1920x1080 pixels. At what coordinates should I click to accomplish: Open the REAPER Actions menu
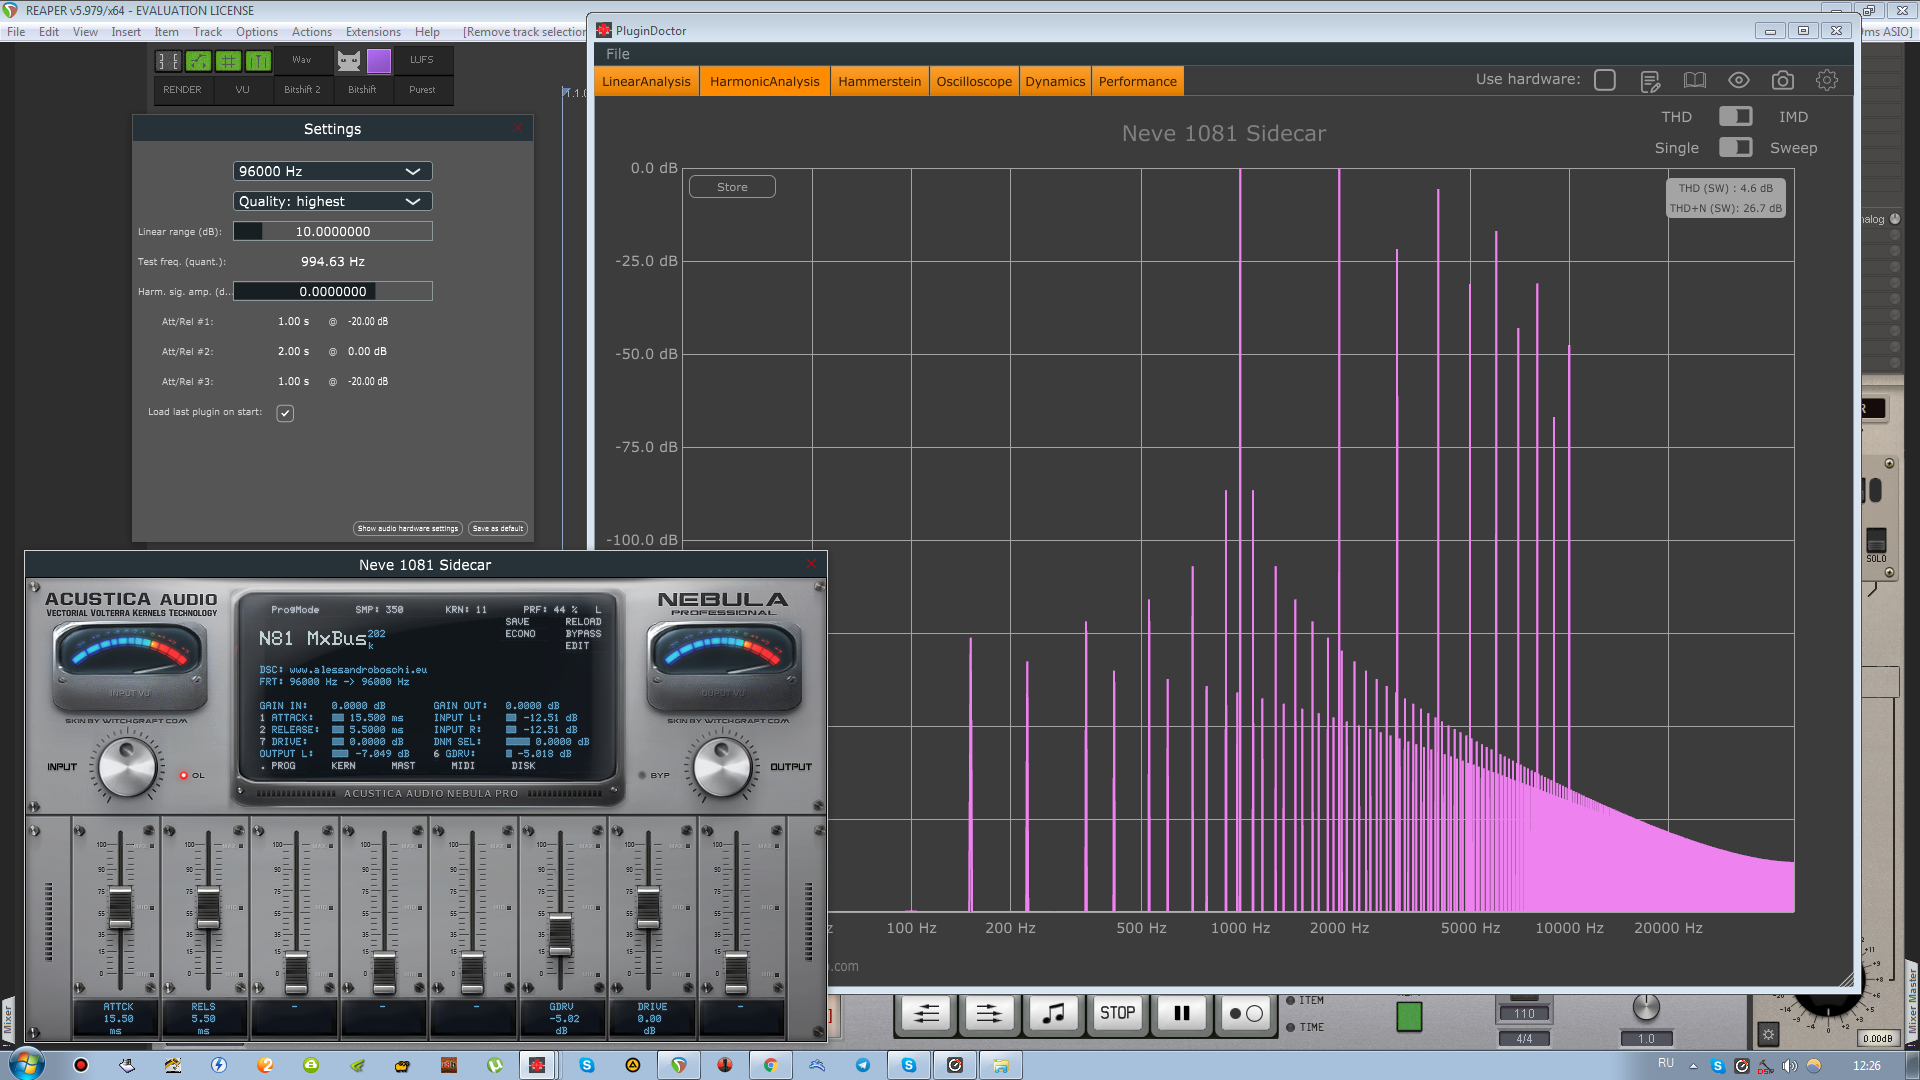click(x=312, y=32)
